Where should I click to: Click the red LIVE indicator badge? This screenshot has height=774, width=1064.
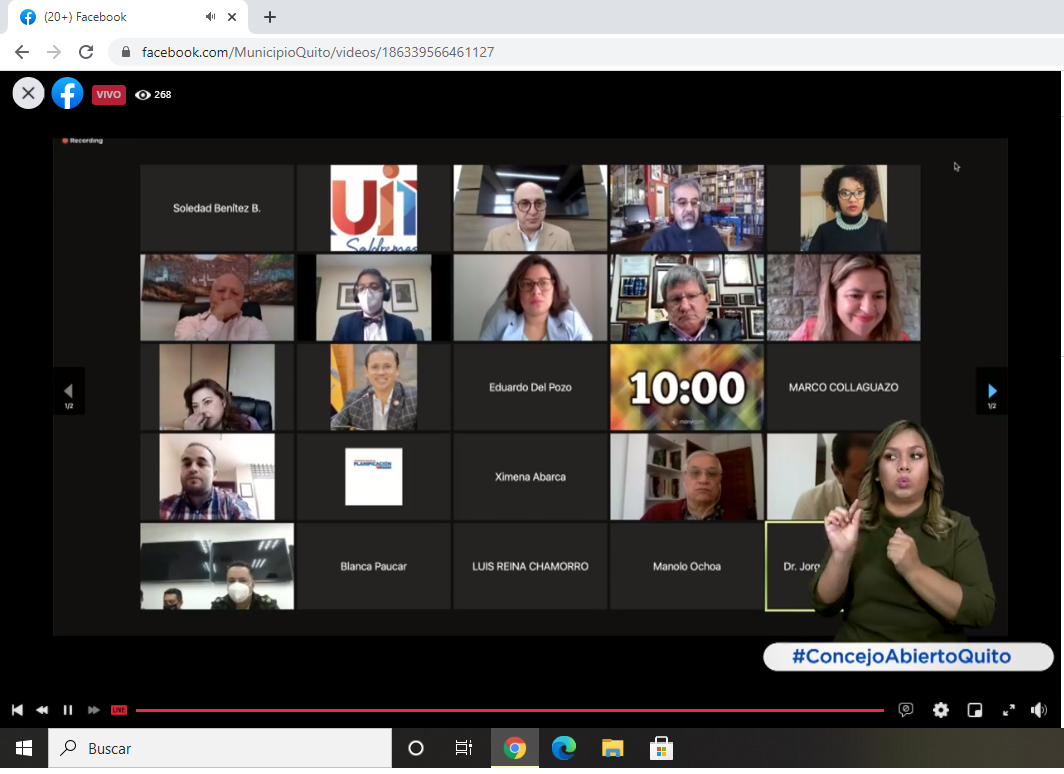119,710
